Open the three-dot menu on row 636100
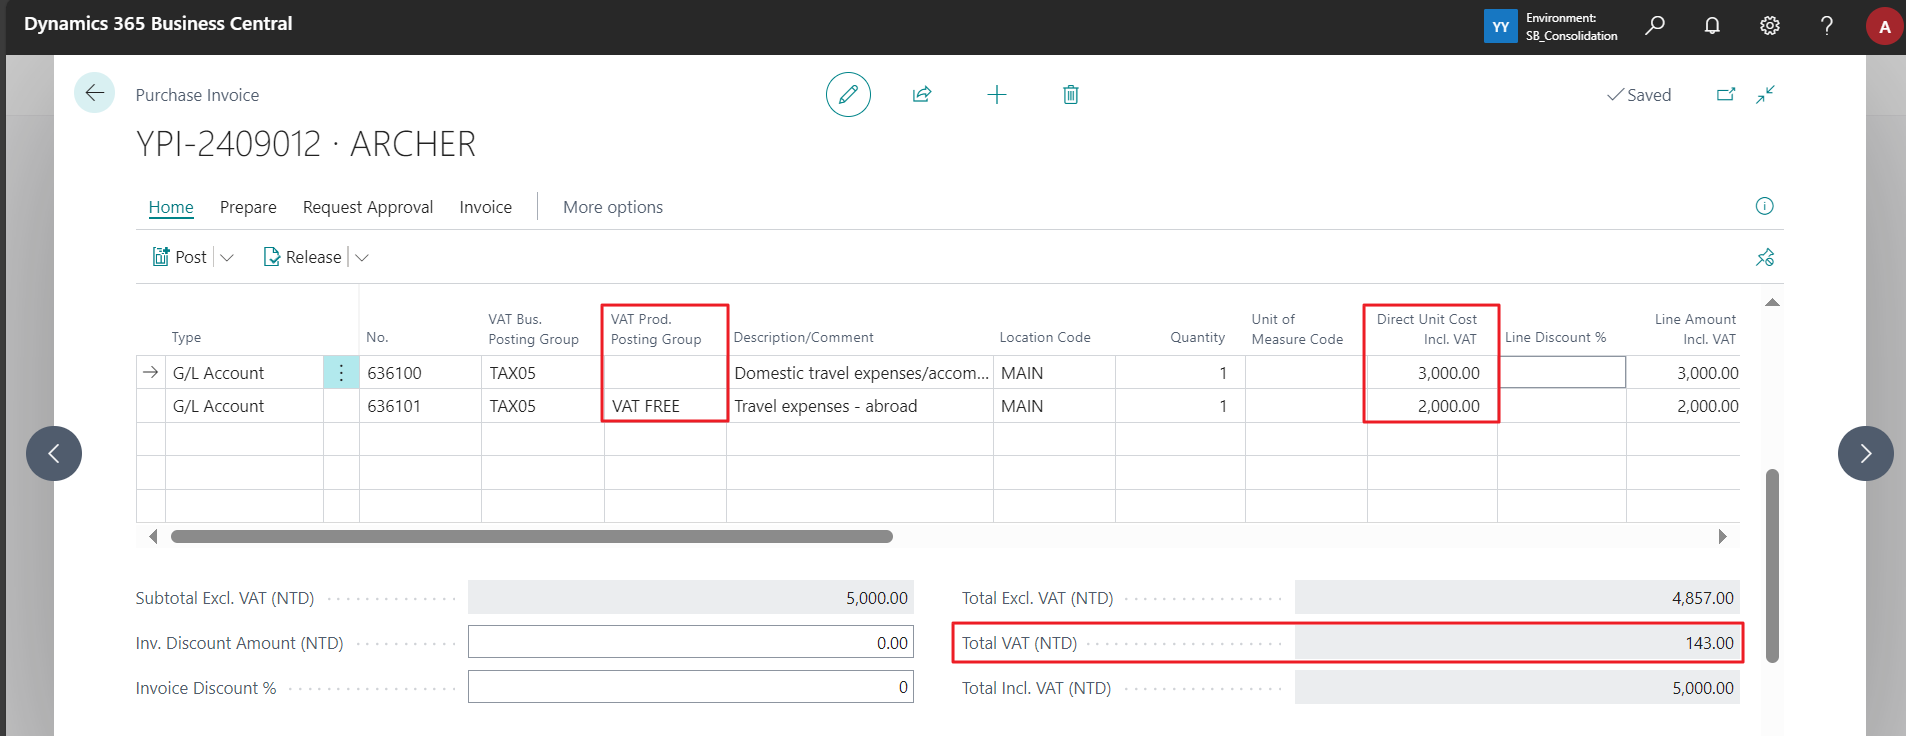1906x736 pixels. (341, 372)
